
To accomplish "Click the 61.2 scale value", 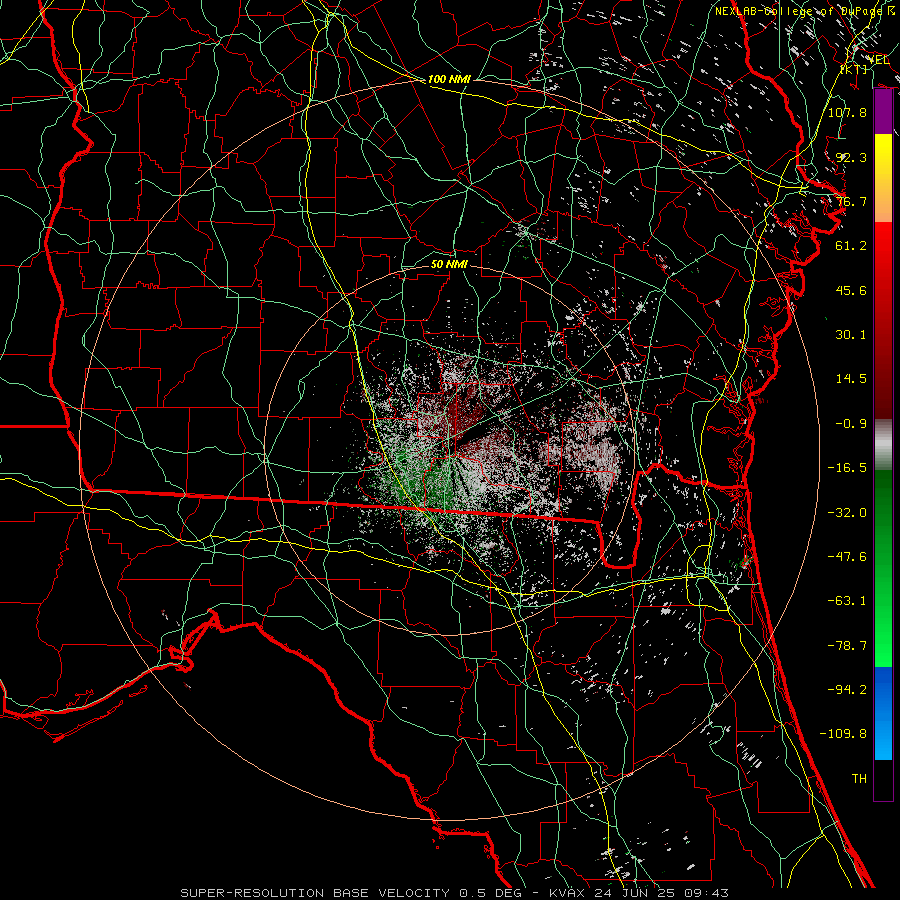I will (851, 246).
